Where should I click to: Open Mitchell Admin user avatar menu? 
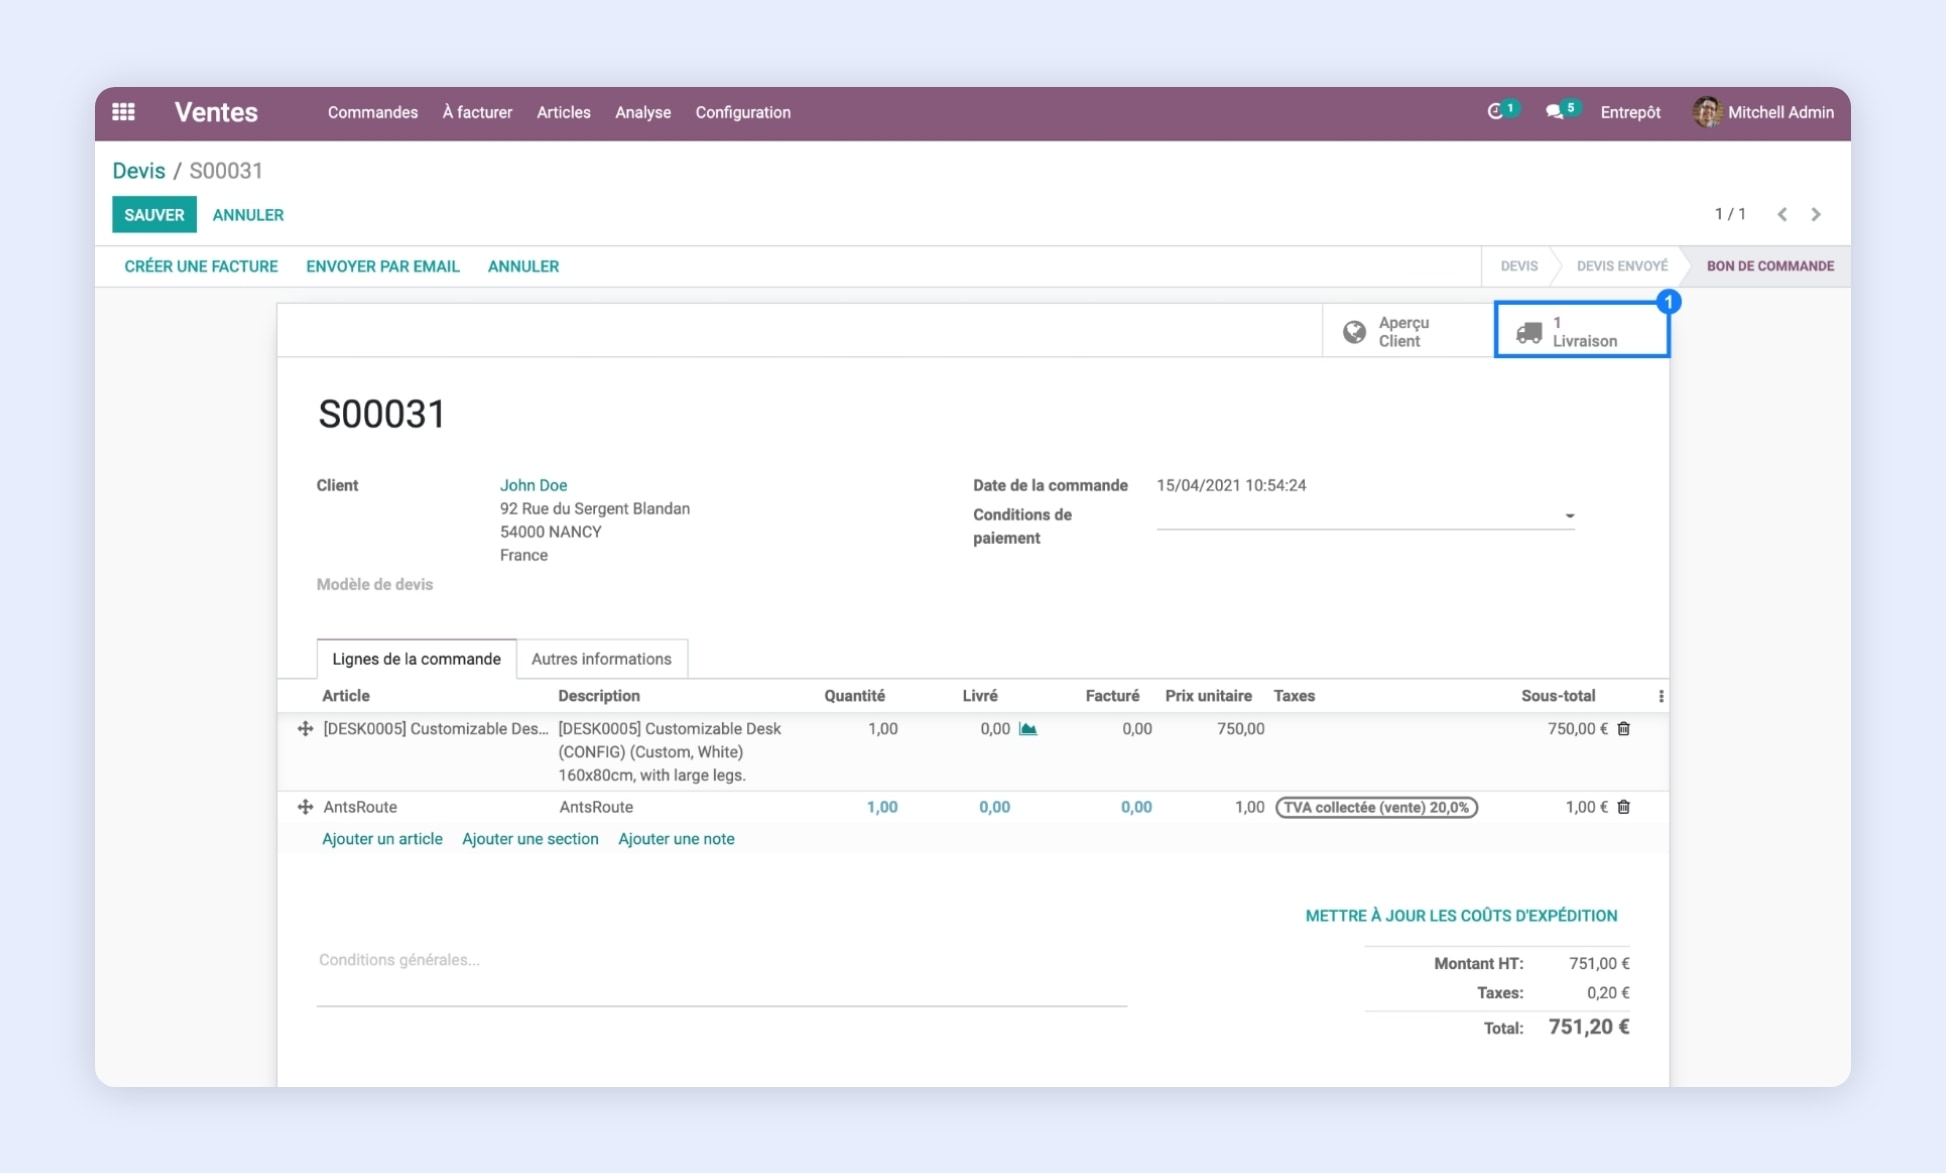[1705, 111]
